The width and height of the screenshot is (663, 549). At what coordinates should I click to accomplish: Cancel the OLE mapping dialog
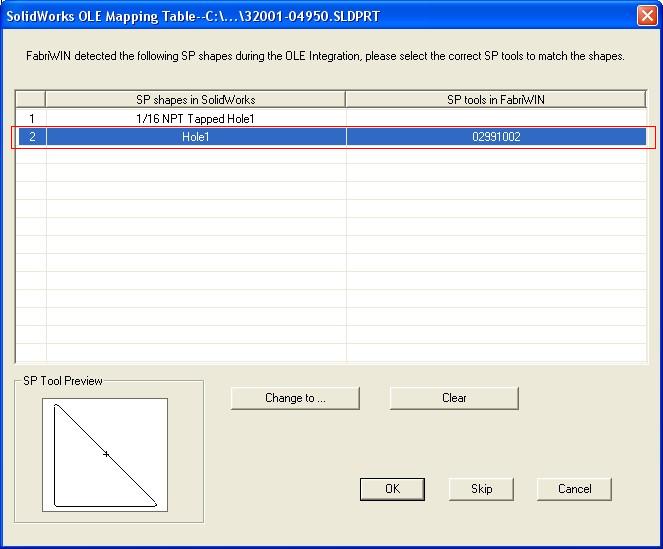pos(574,489)
